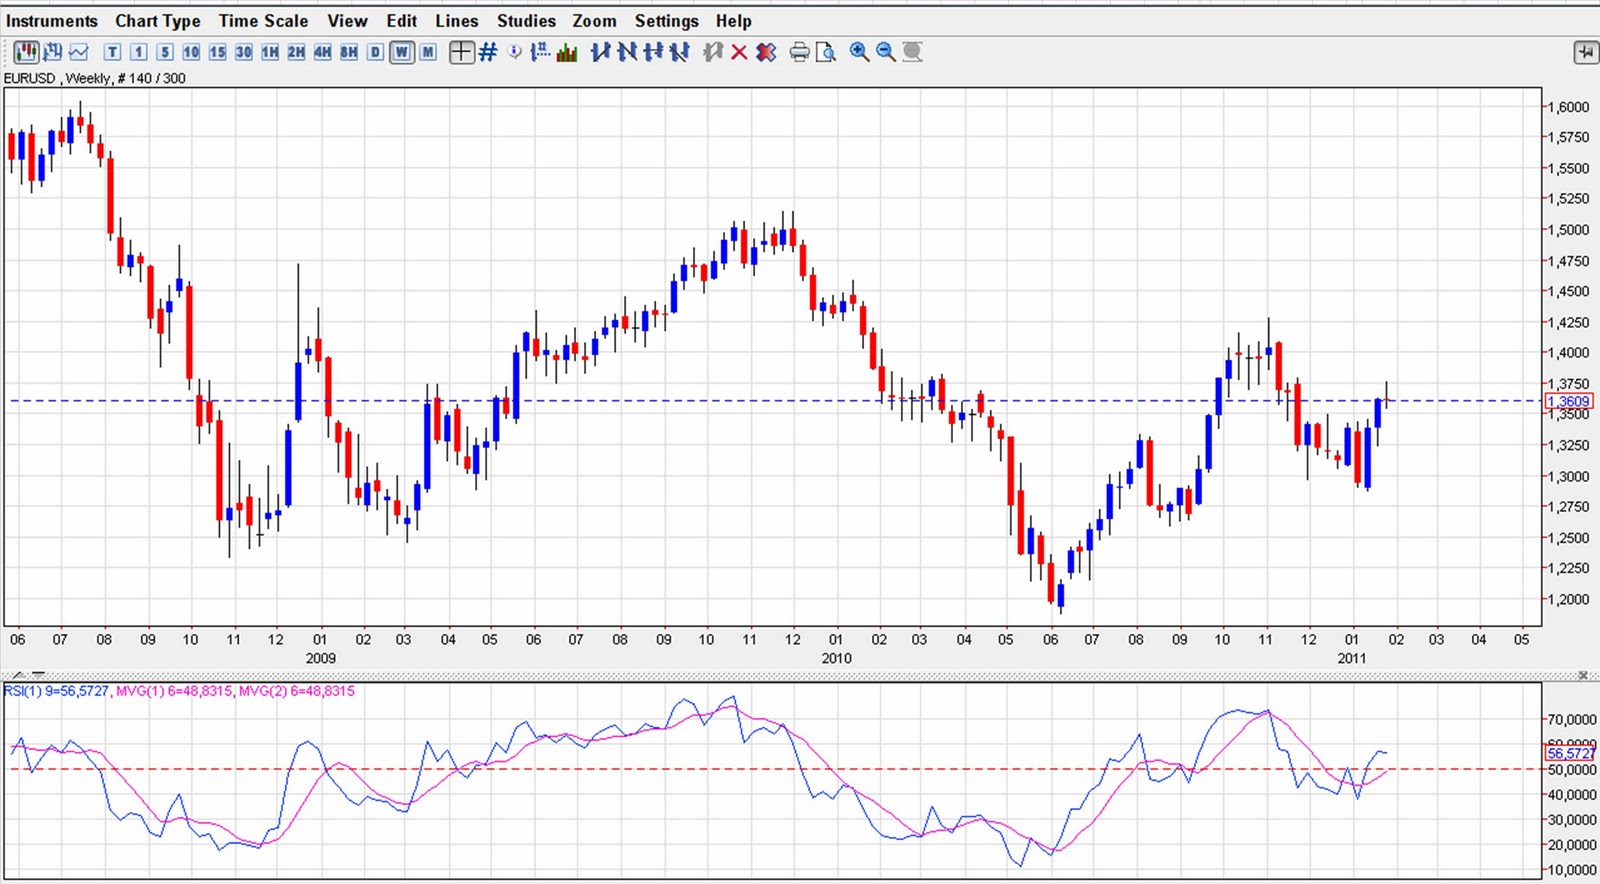Screen dimensions: 1600x884
Task: Close the RSI study panel
Action: [x=1583, y=675]
